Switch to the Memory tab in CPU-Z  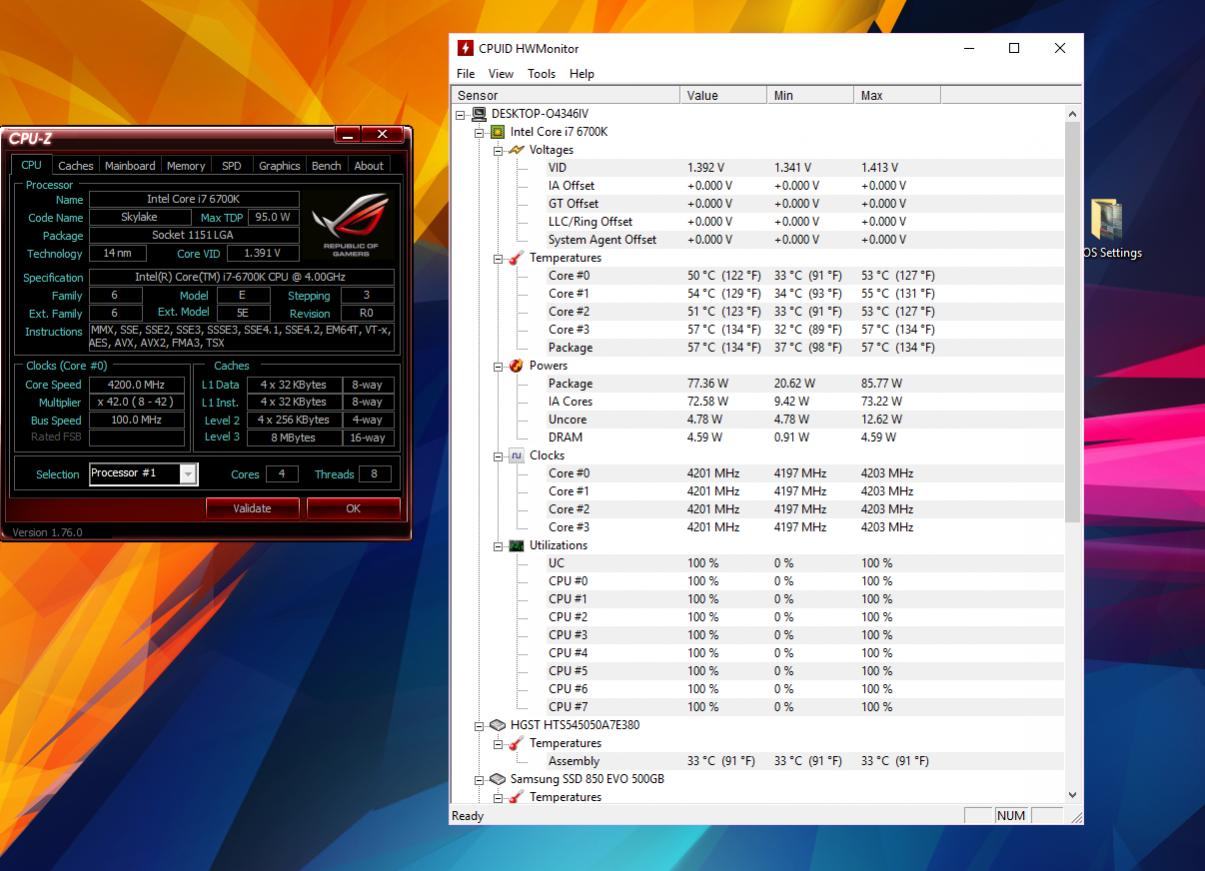tap(185, 166)
